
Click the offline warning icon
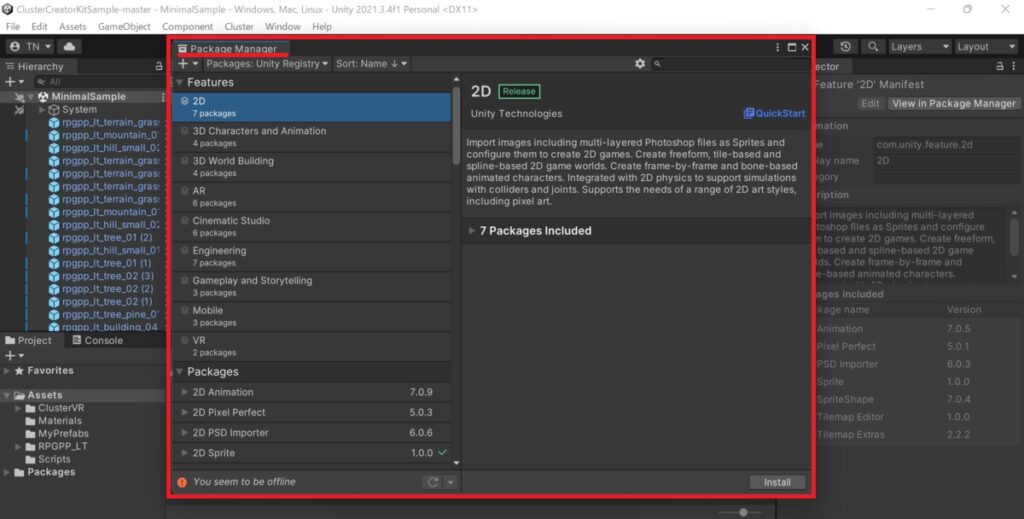coord(182,482)
